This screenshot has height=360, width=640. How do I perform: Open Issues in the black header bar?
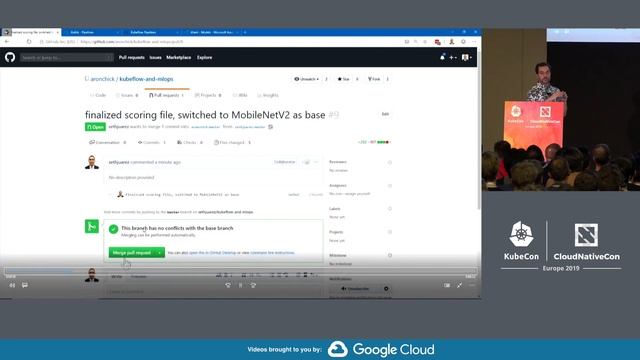(x=155, y=58)
